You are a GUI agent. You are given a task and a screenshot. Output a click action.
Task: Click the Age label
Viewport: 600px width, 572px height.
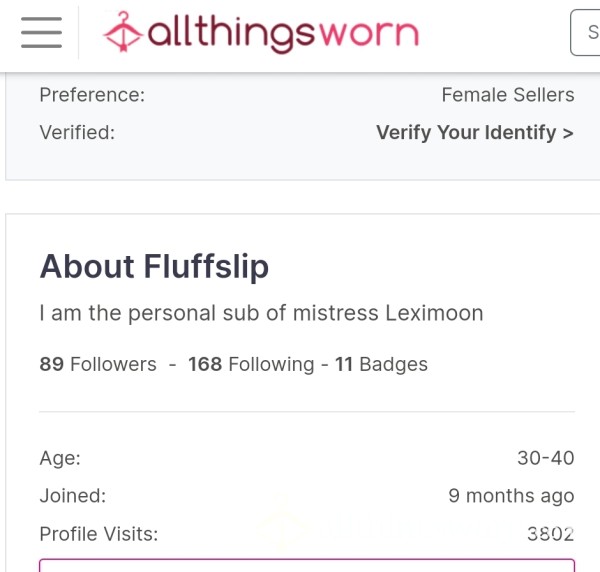60,458
